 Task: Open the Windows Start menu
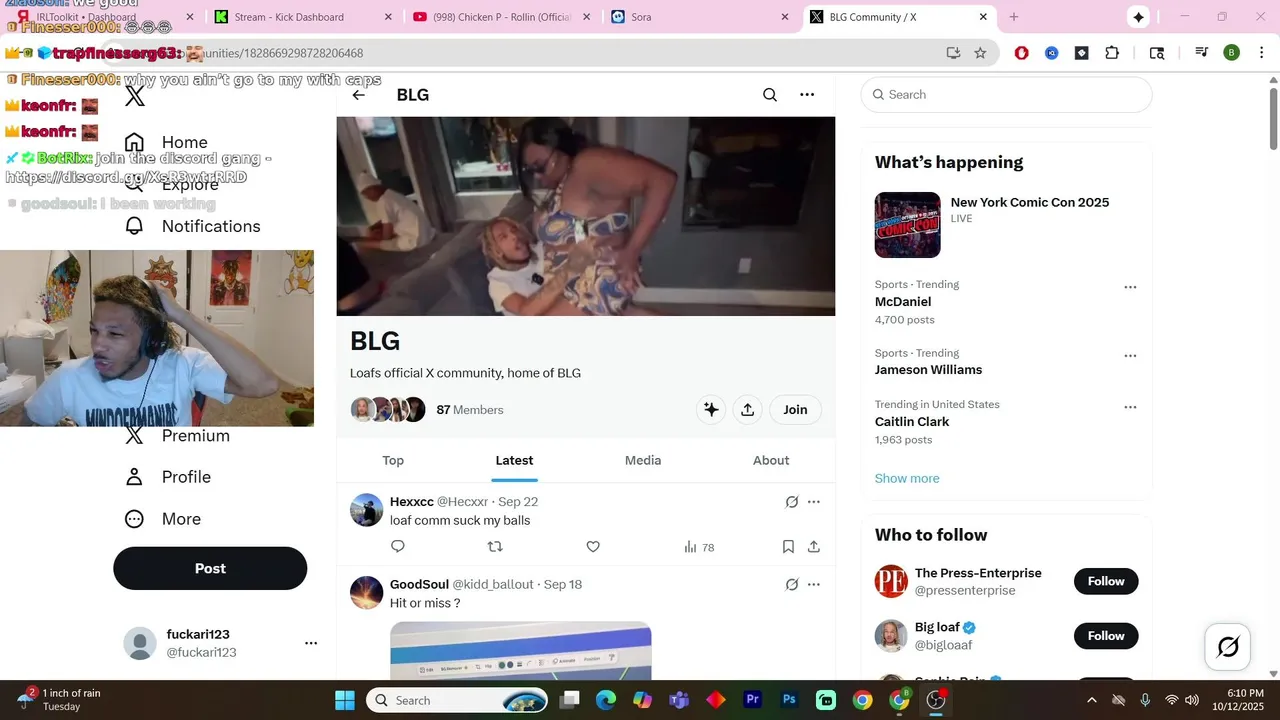[x=345, y=700]
